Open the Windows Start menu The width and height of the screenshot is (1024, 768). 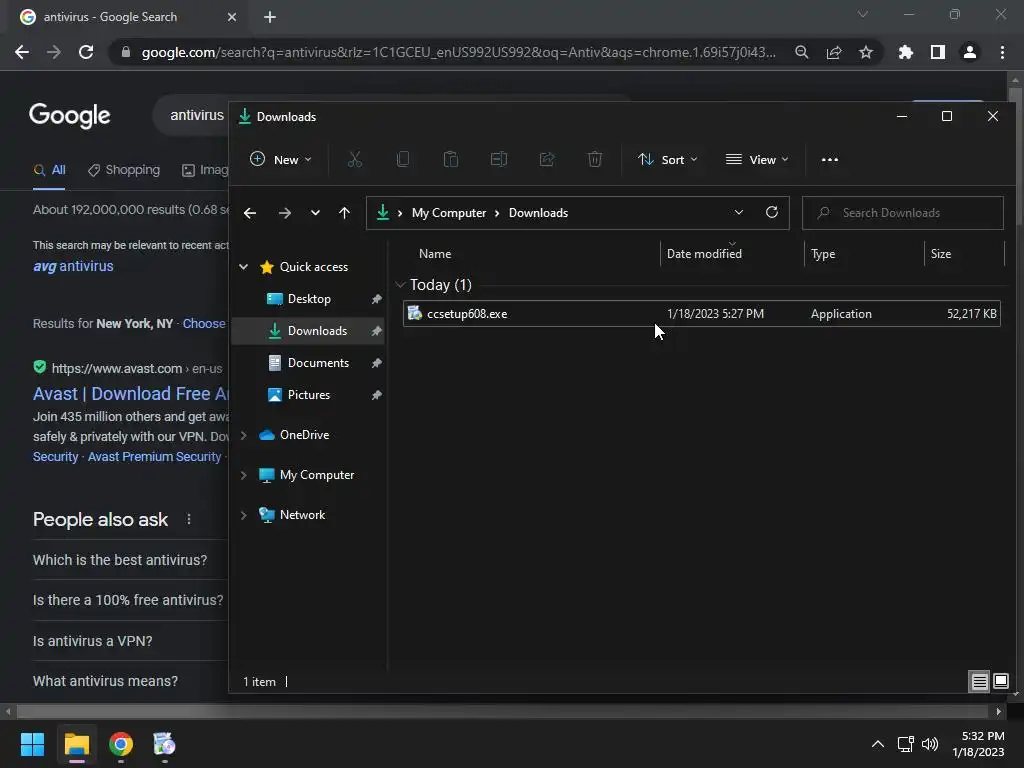click(32, 744)
